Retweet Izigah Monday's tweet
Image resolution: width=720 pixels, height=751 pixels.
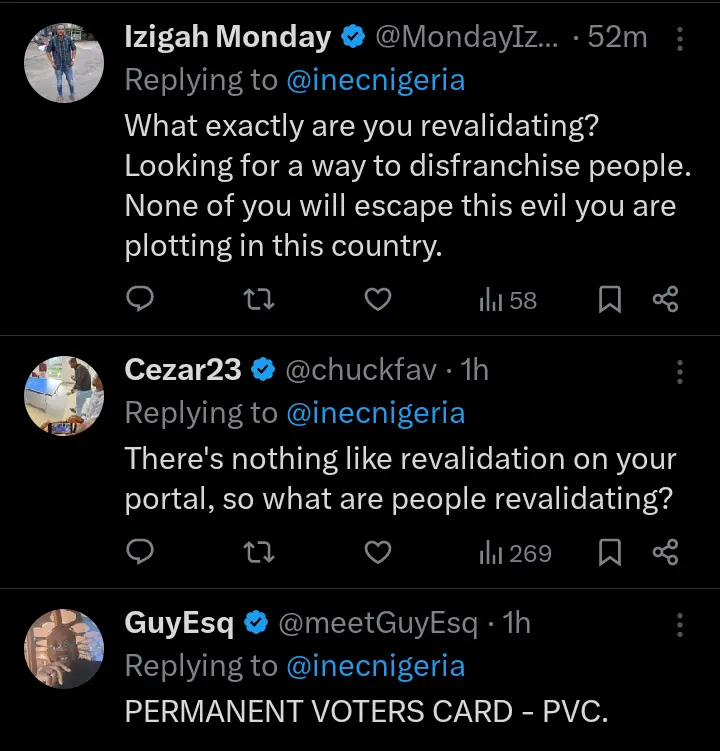259,299
